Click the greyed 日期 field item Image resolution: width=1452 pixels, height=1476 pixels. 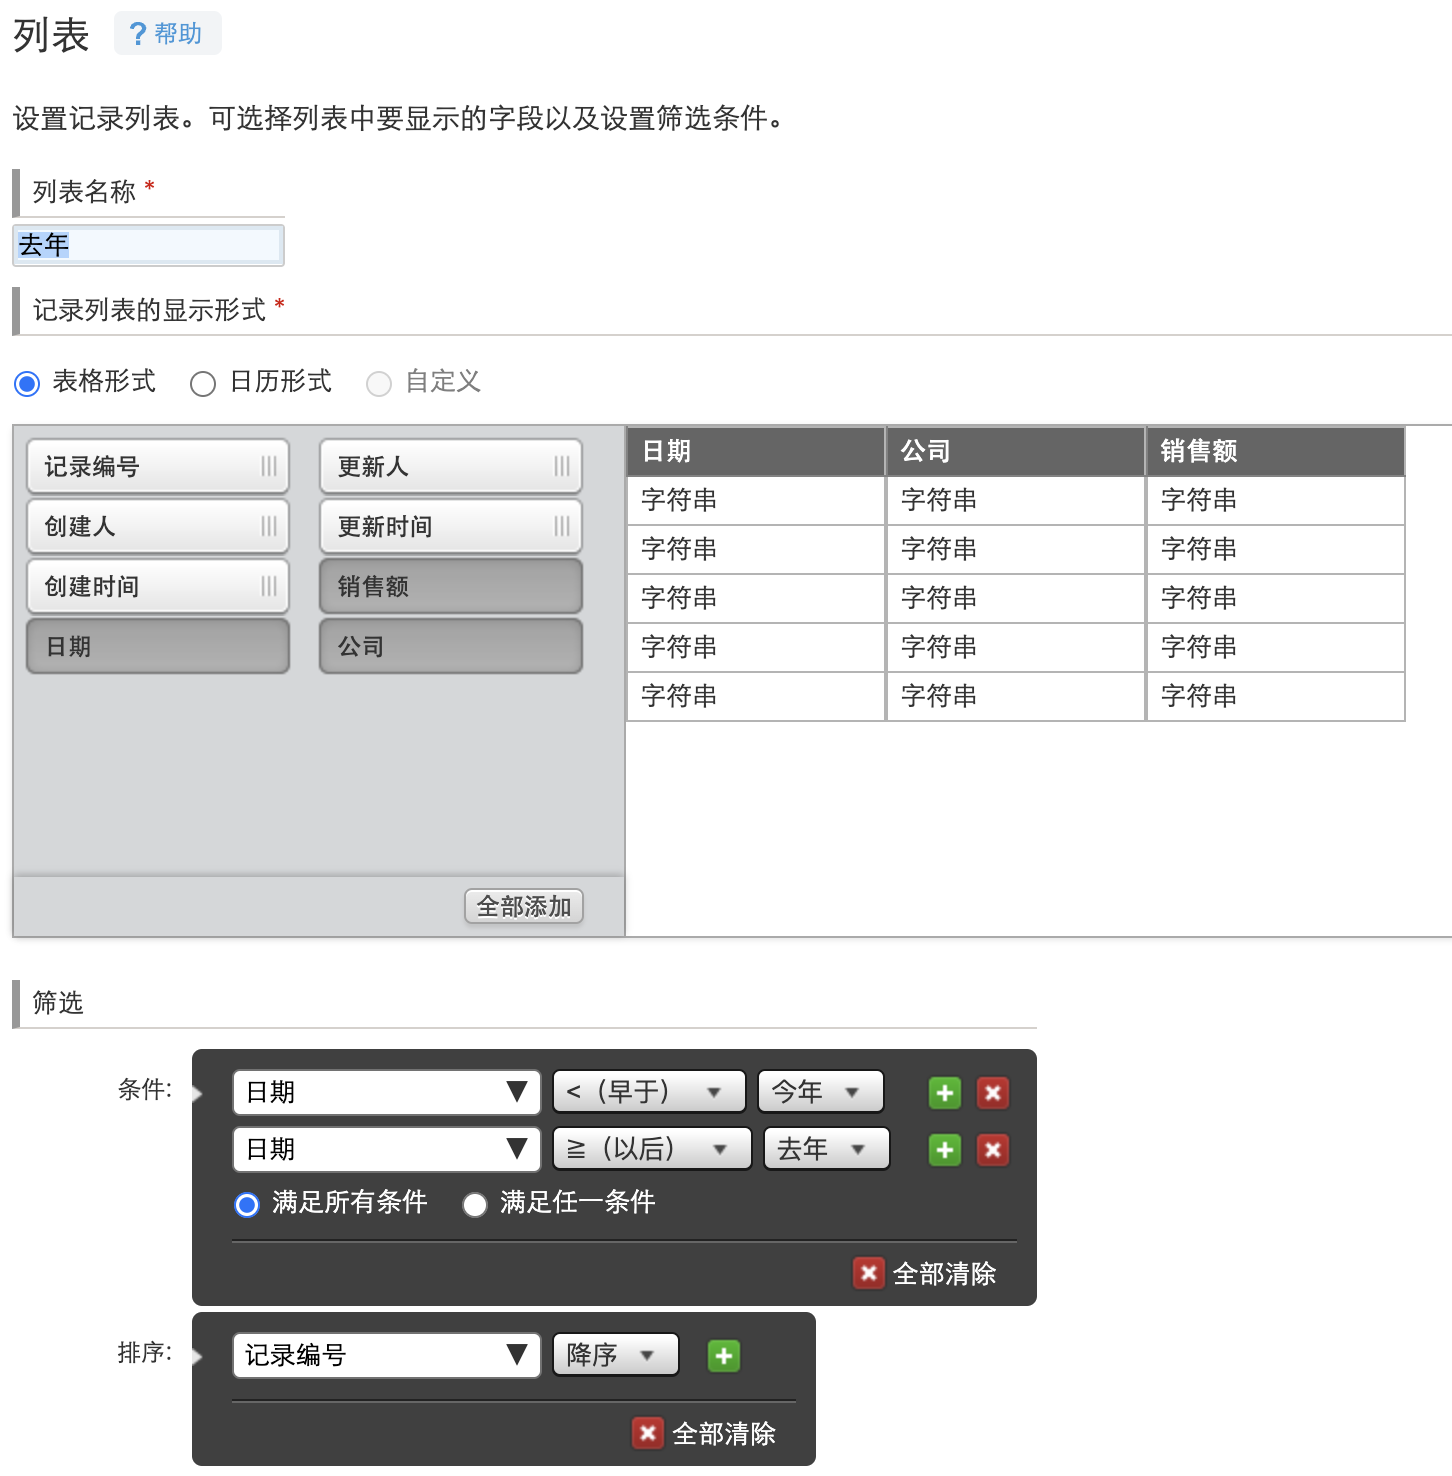tap(158, 647)
